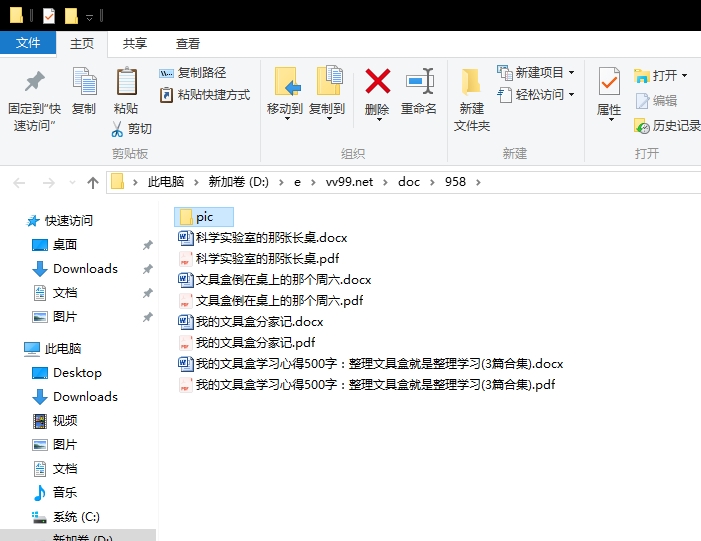Screen dimensions: 701x541
Task: Select This PC (此电脑) in sidebar
Action: point(53,349)
